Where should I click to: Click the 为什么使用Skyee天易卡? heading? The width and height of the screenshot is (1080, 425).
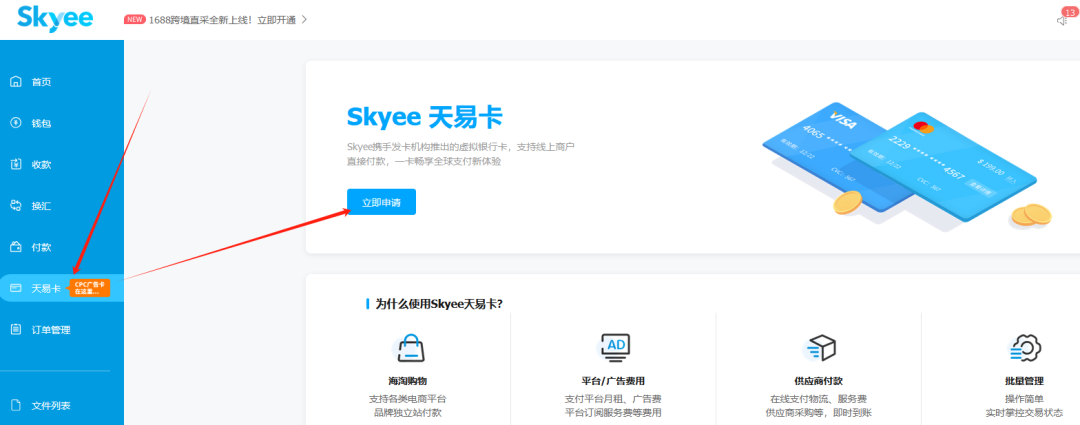pos(439,304)
